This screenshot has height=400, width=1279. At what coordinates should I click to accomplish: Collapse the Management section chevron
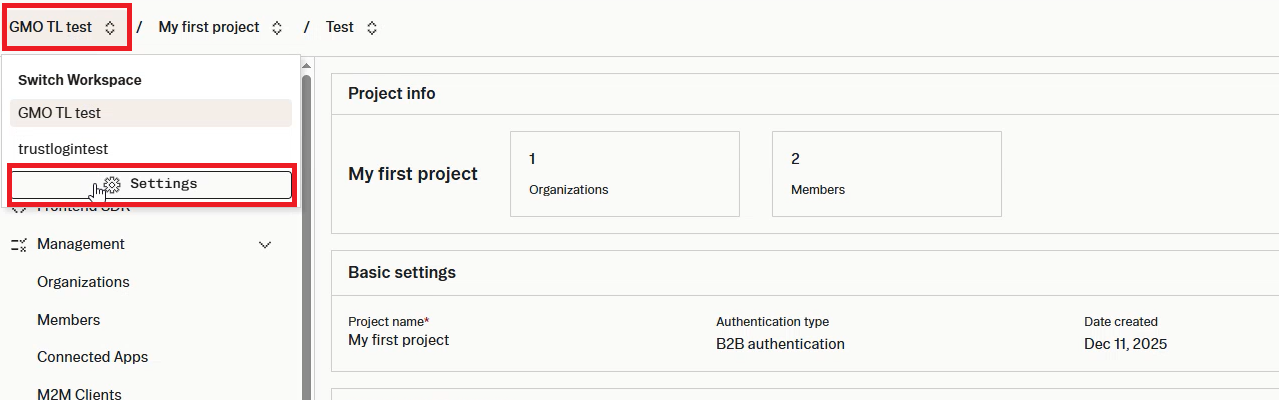point(265,244)
